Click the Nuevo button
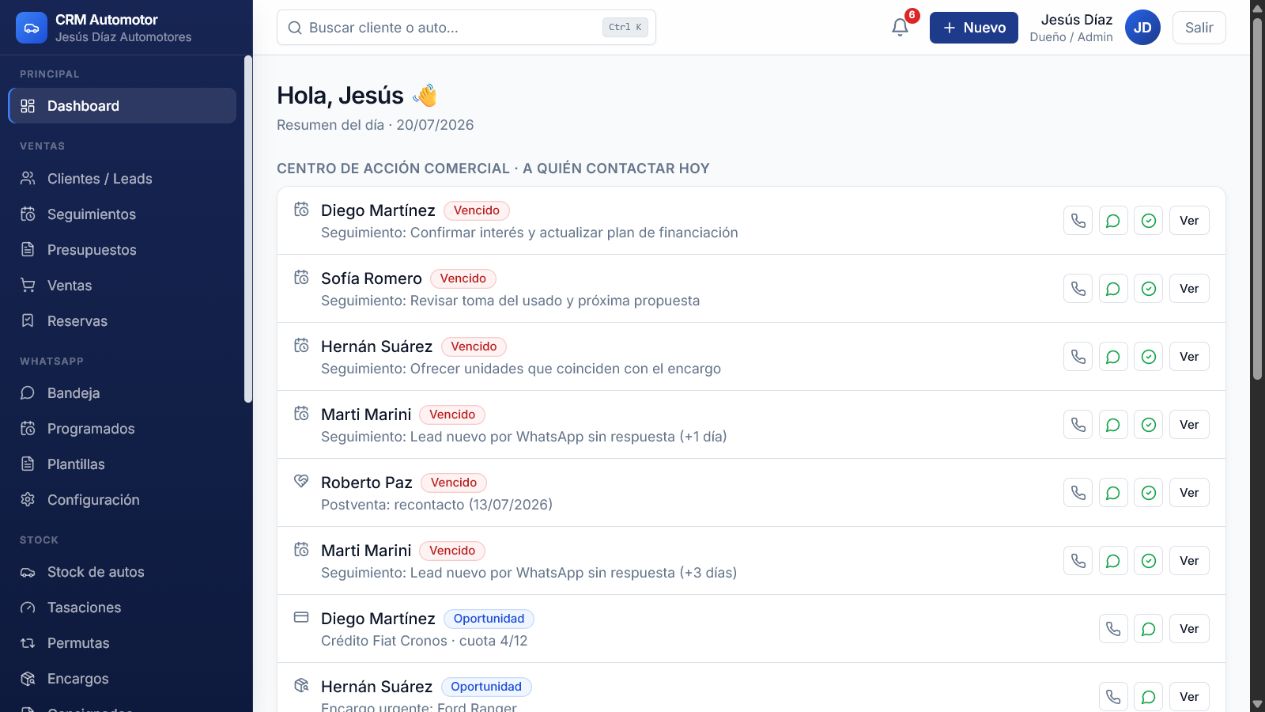This screenshot has height=712, width=1265. pos(974,28)
